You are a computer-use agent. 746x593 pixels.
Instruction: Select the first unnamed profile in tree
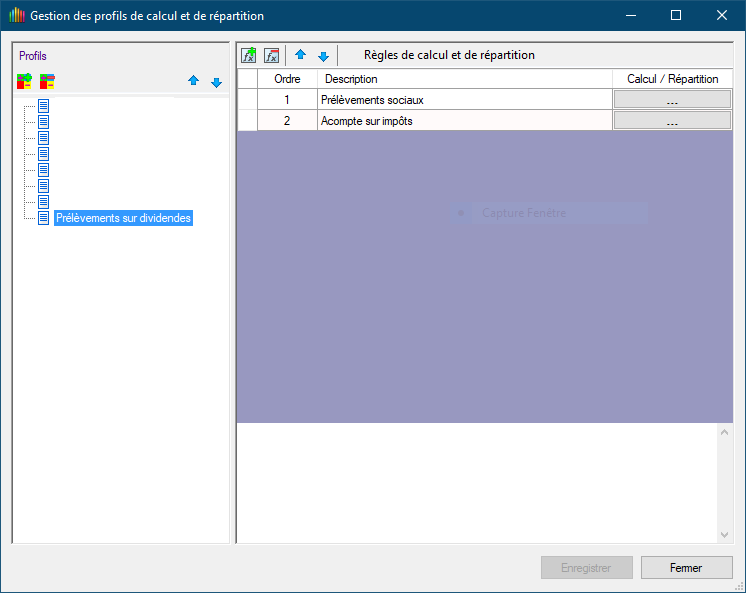pyautogui.click(x=44, y=106)
